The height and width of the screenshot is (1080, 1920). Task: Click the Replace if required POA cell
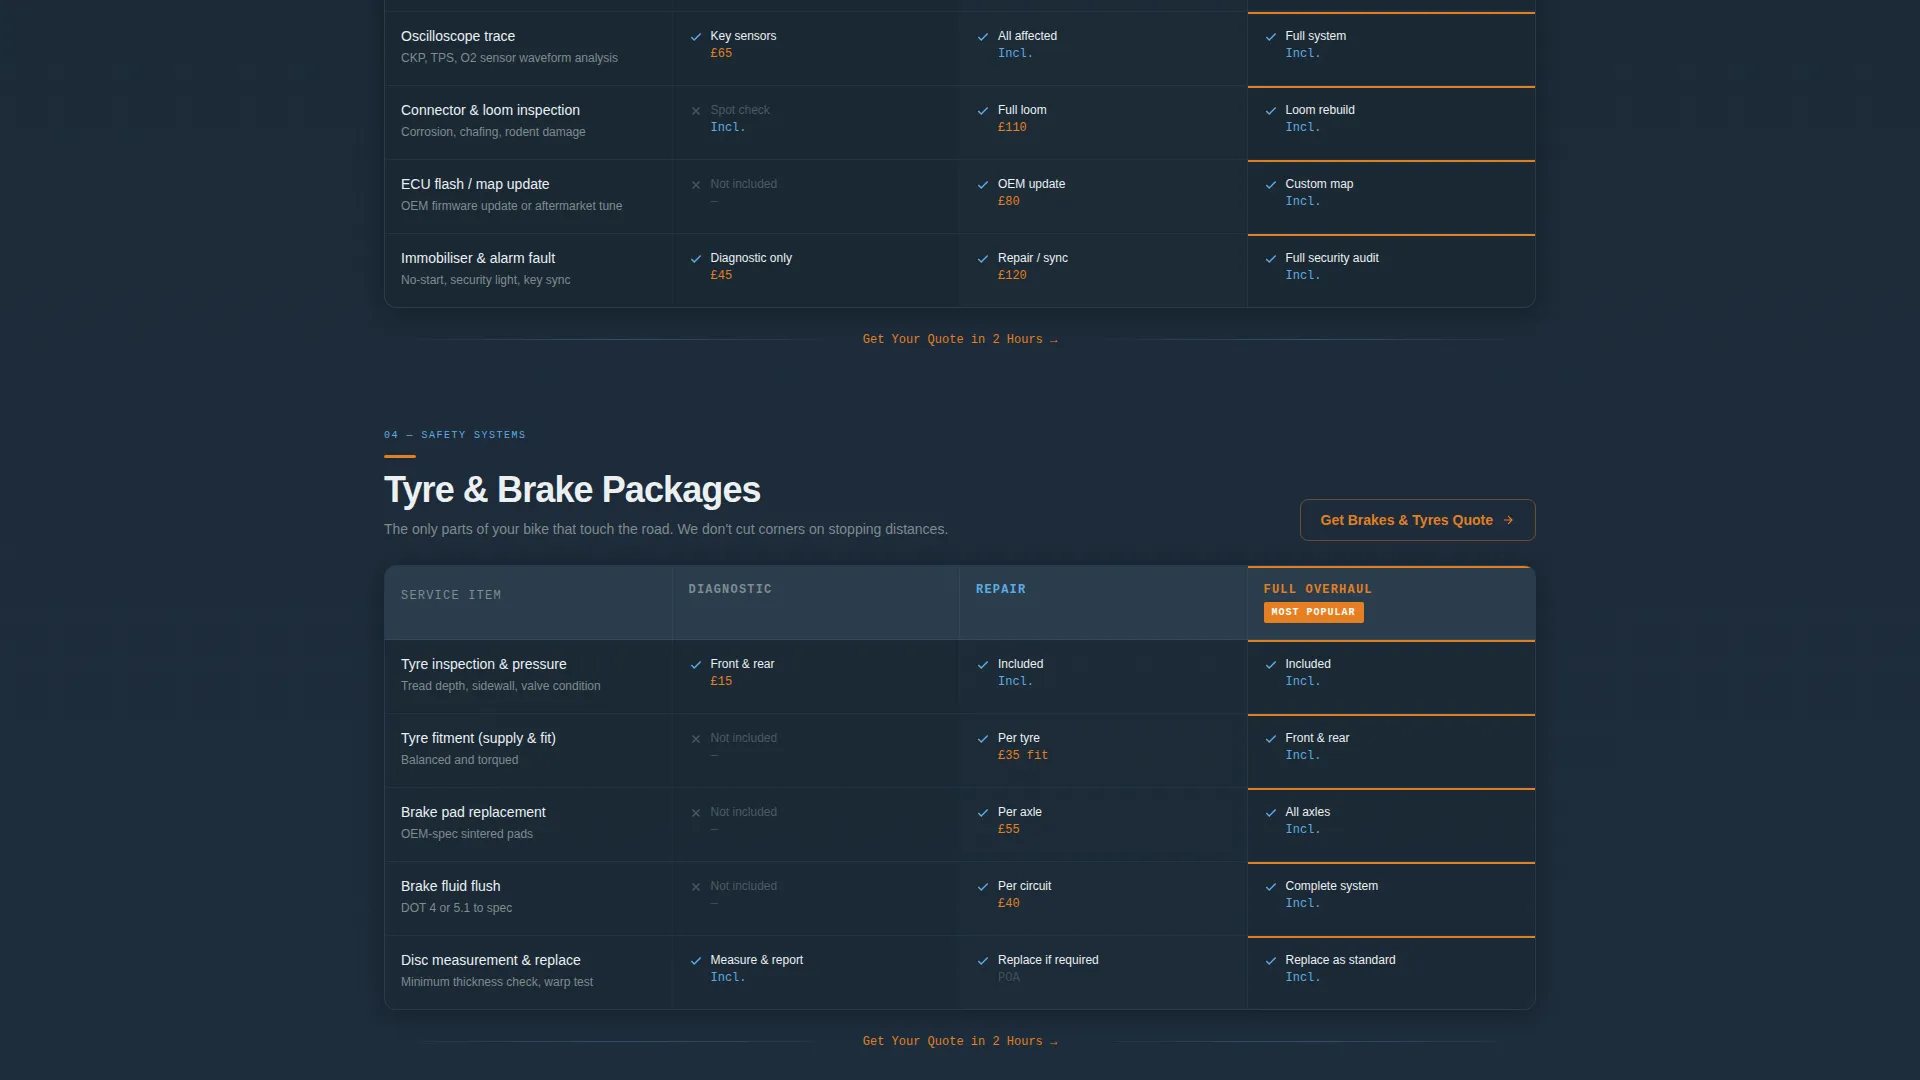[1103, 972]
